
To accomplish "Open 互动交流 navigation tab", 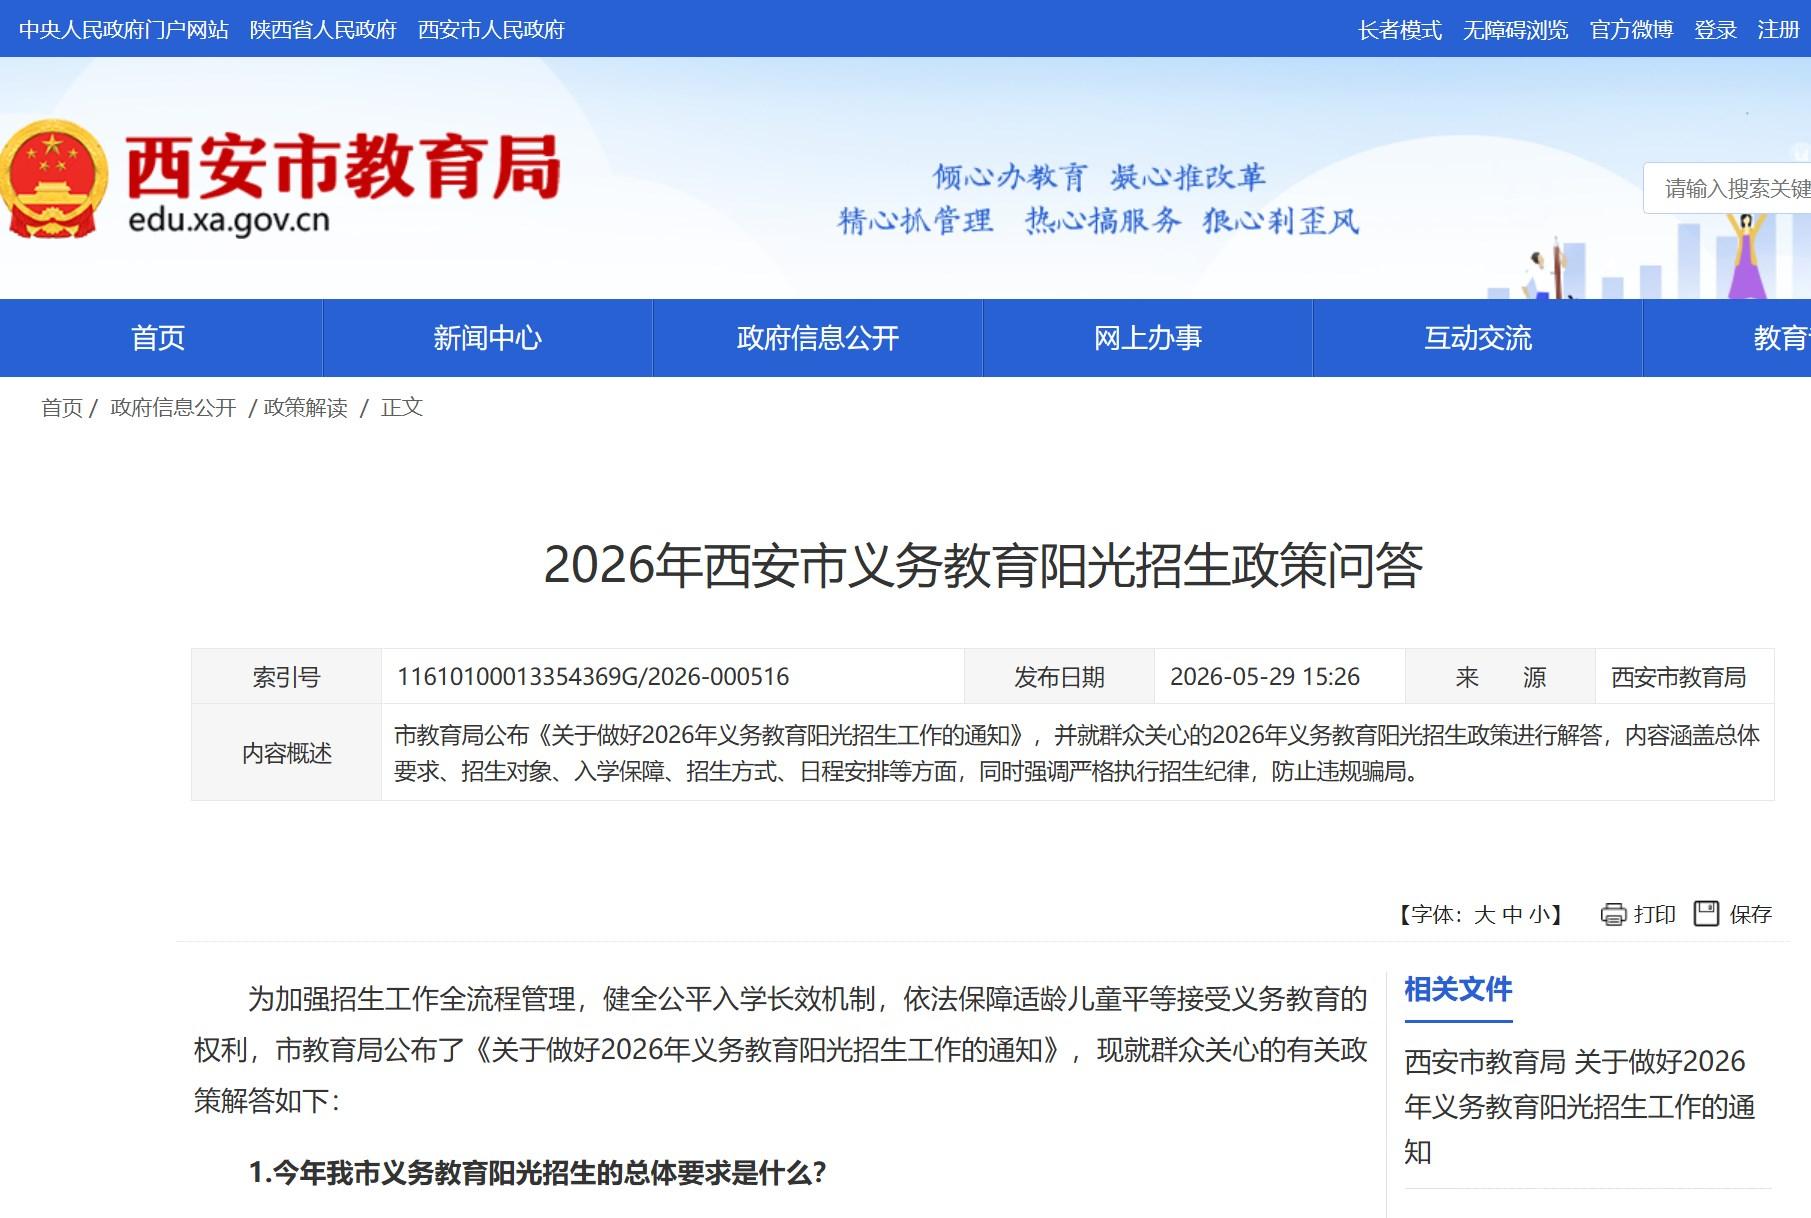I will 1478,338.
